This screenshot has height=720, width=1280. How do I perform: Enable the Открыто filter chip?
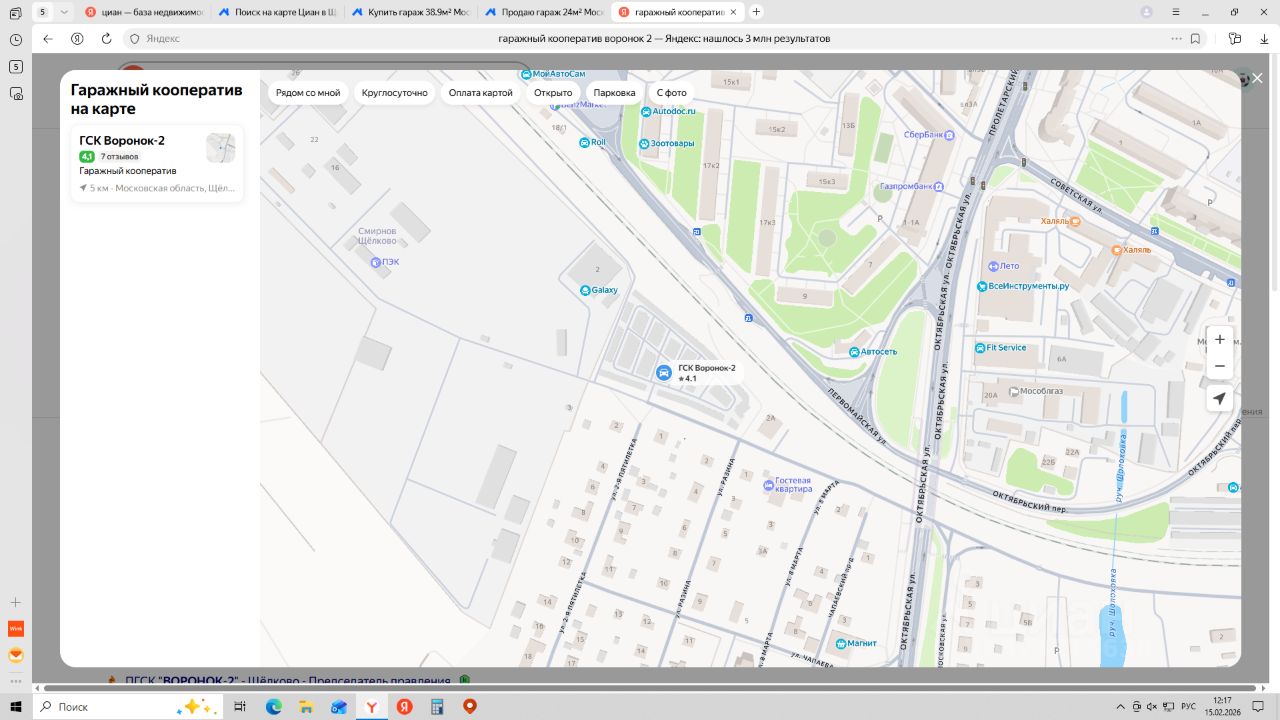pos(553,93)
